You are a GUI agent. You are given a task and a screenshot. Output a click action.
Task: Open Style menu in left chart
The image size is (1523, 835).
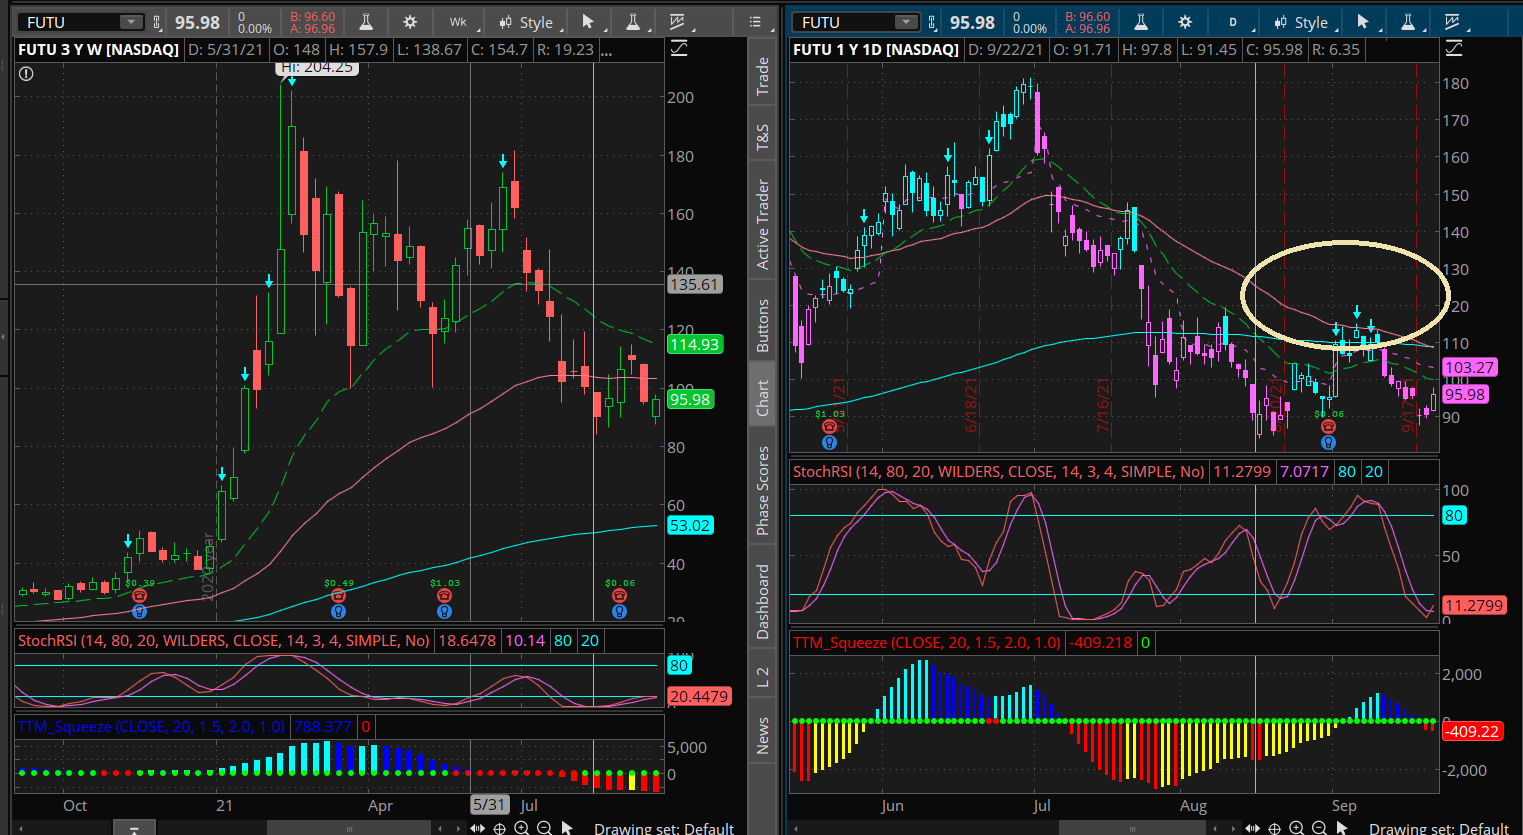(527, 22)
